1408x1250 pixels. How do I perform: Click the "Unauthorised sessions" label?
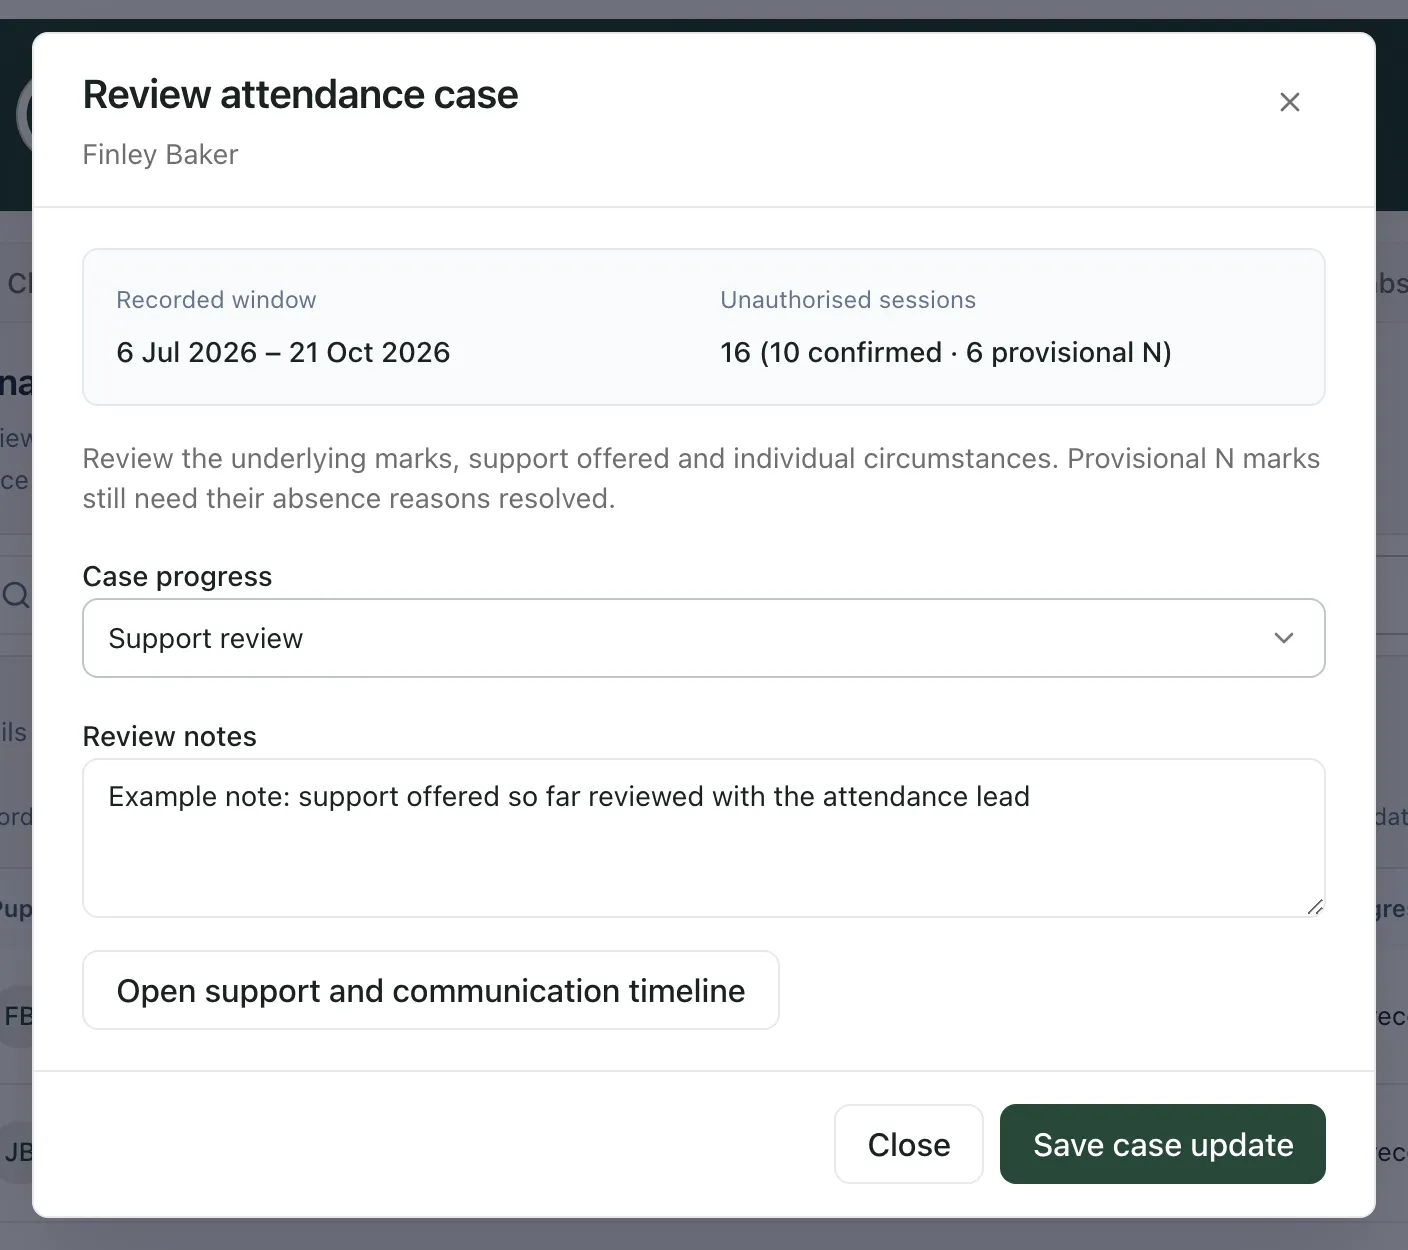click(x=848, y=300)
